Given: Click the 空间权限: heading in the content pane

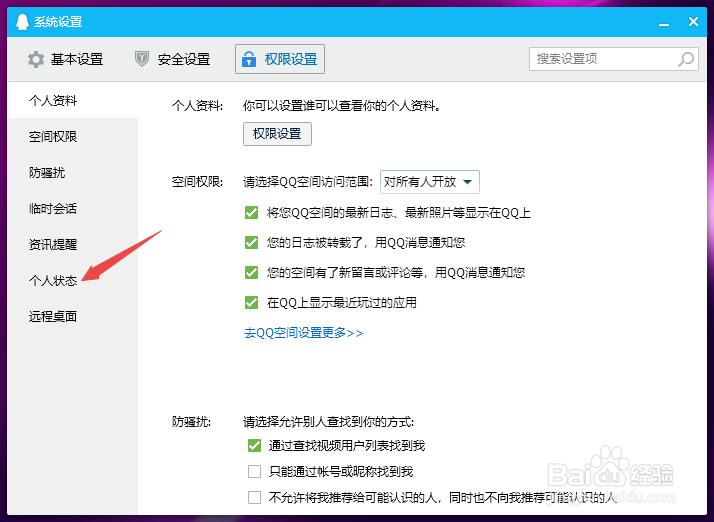Looking at the screenshot, I should [197, 182].
